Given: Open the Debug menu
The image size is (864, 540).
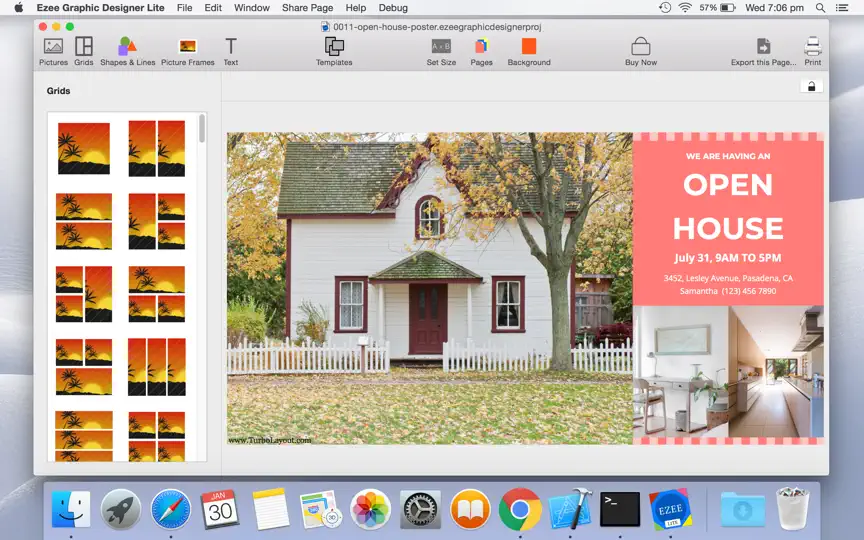Looking at the screenshot, I should pyautogui.click(x=393, y=8).
